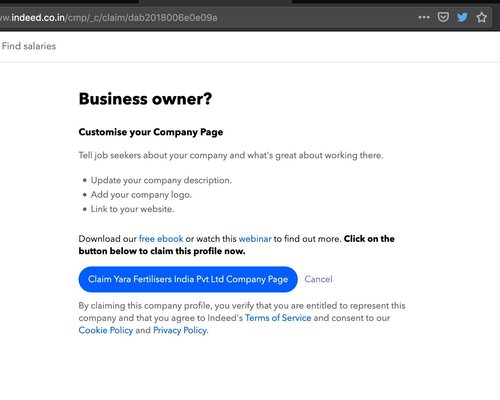Click the Twitter bird icon in address bar
Image resolution: width=500 pixels, height=400 pixels.
click(462, 17)
